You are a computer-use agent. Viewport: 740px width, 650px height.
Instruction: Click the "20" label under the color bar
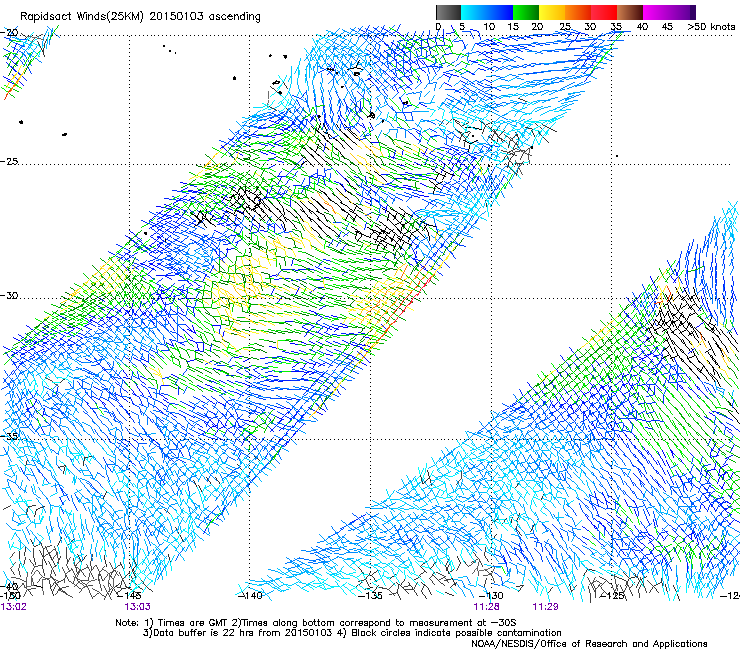tap(537, 26)
